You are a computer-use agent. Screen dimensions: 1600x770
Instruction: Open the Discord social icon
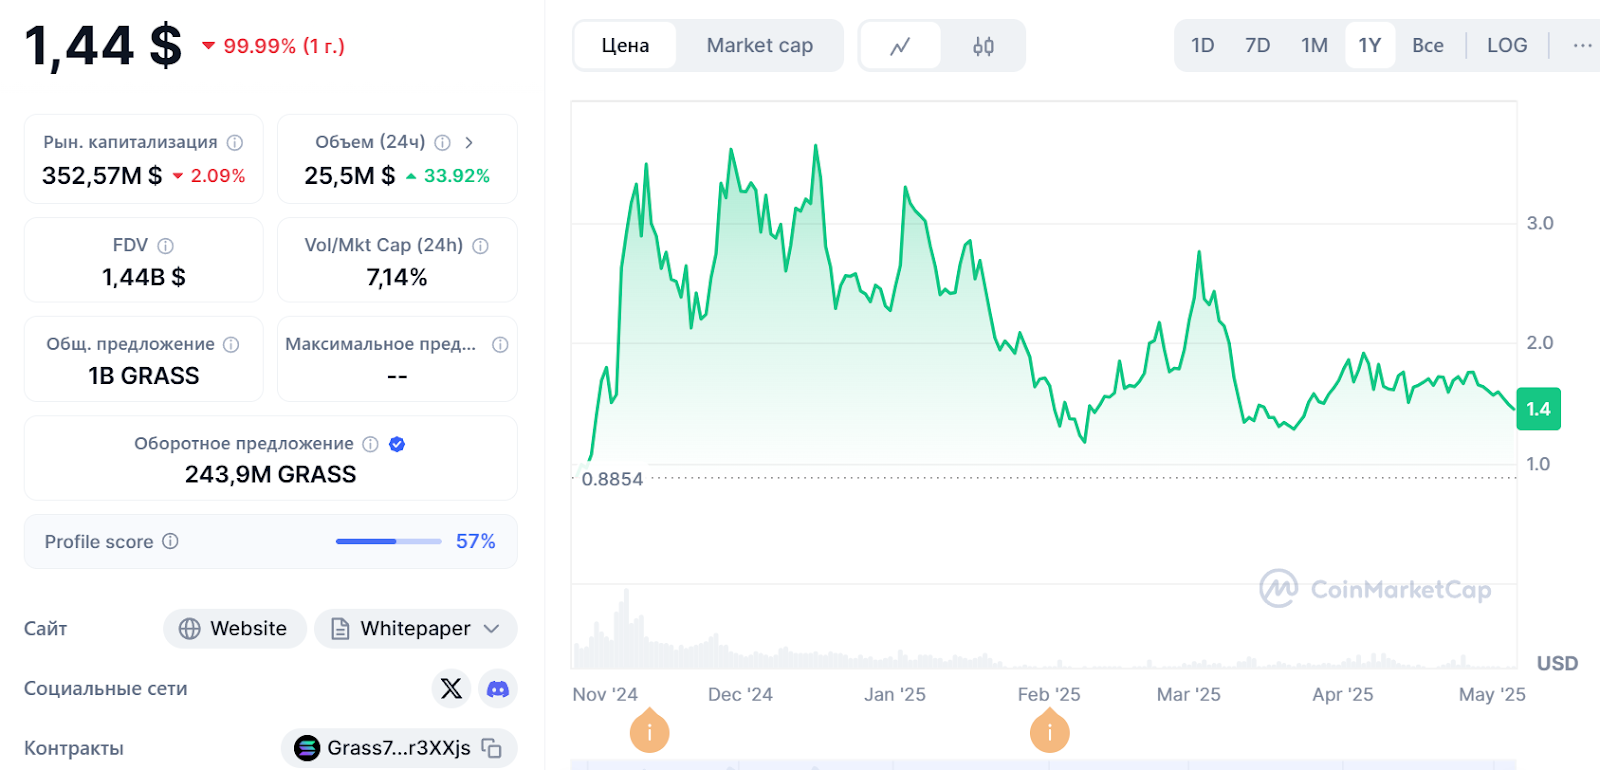pos(498,688)
